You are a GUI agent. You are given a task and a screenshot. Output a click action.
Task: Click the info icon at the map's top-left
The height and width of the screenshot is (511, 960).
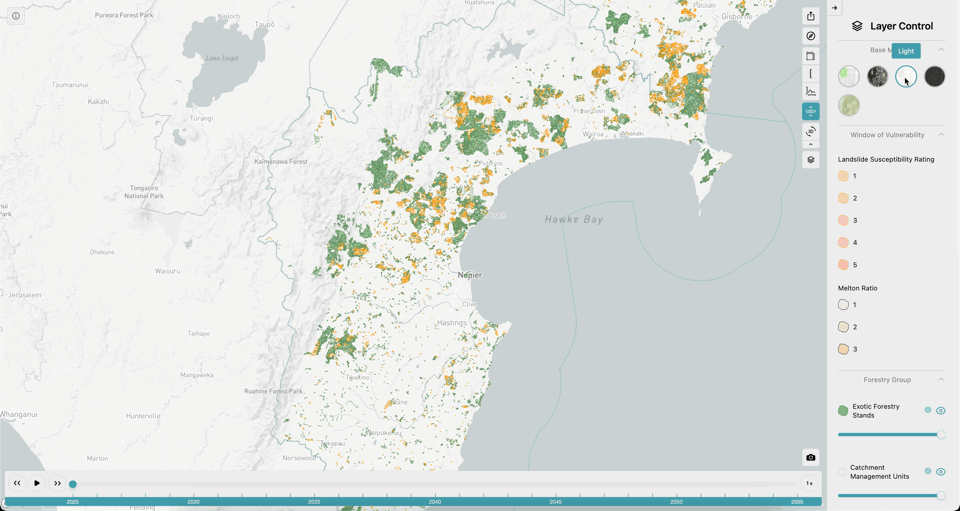[16, 16]
